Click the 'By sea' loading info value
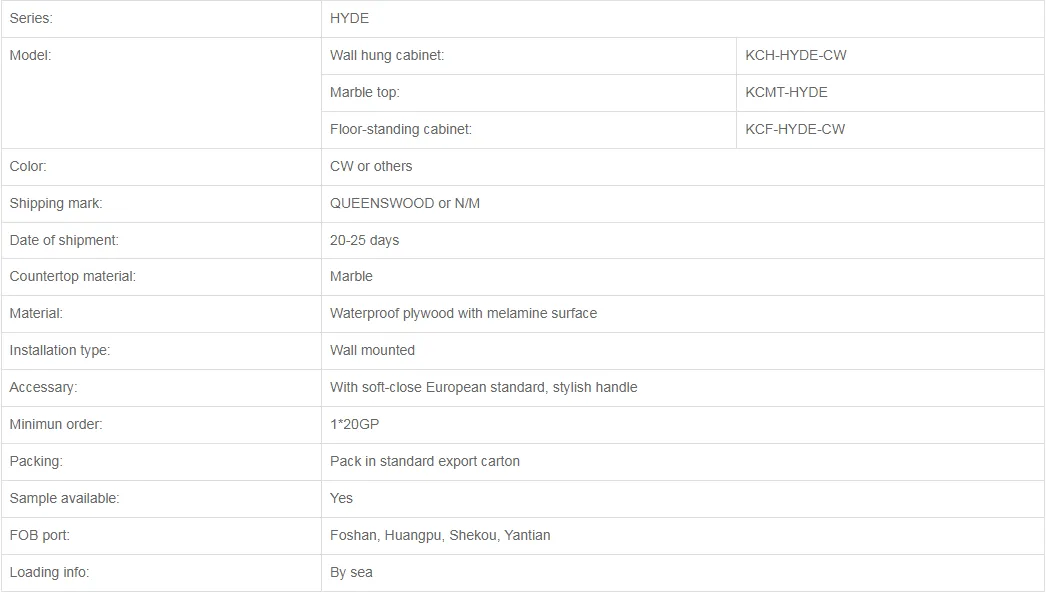1046x593 pixels. click(351, 573)
